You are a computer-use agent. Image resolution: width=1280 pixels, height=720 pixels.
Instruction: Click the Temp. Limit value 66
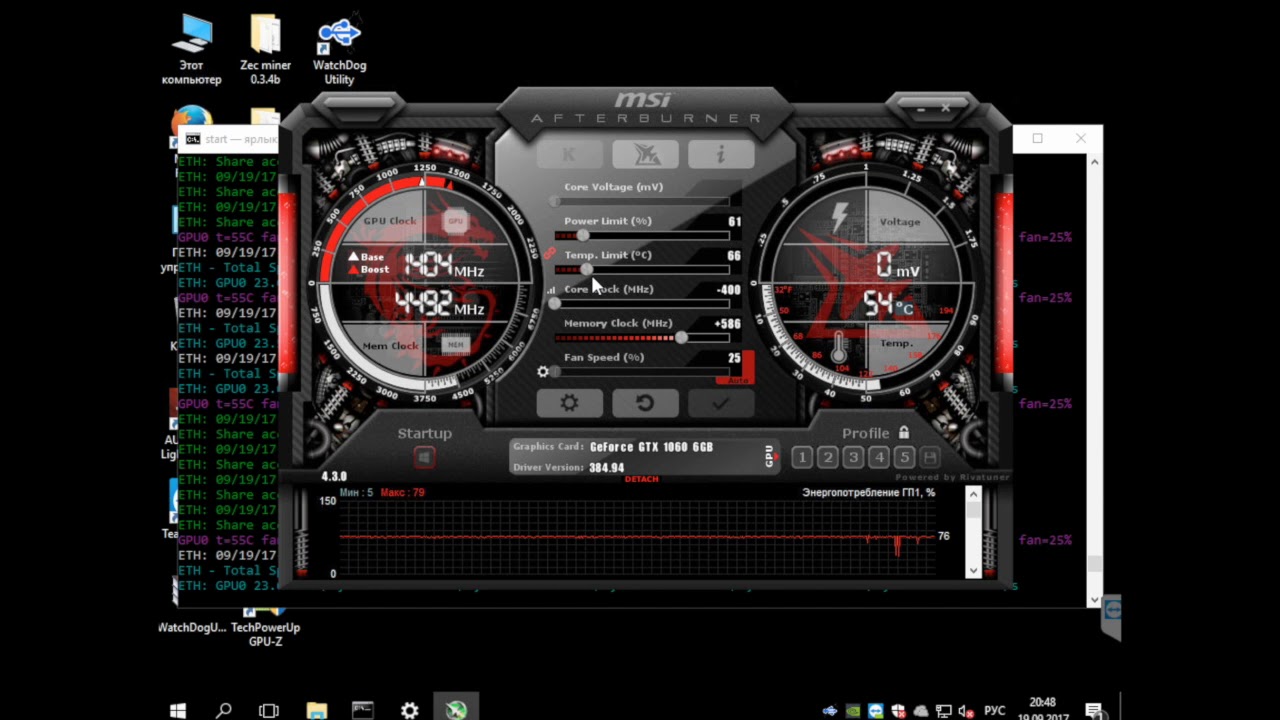tap(735, 256)
